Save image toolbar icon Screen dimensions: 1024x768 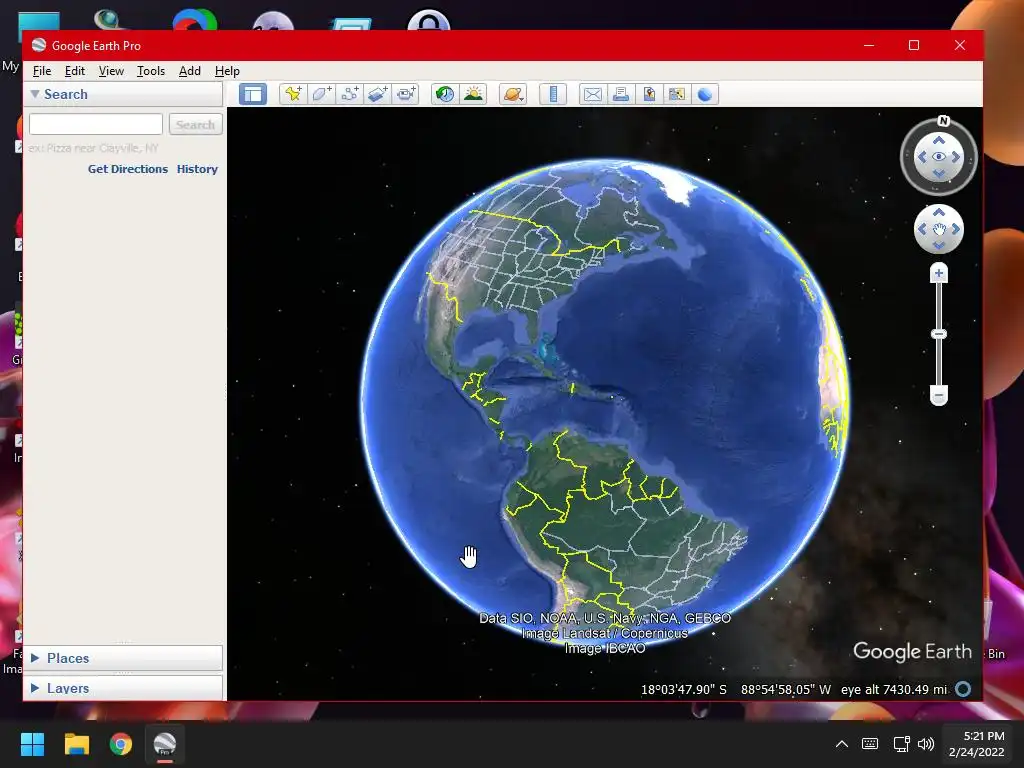648,94
